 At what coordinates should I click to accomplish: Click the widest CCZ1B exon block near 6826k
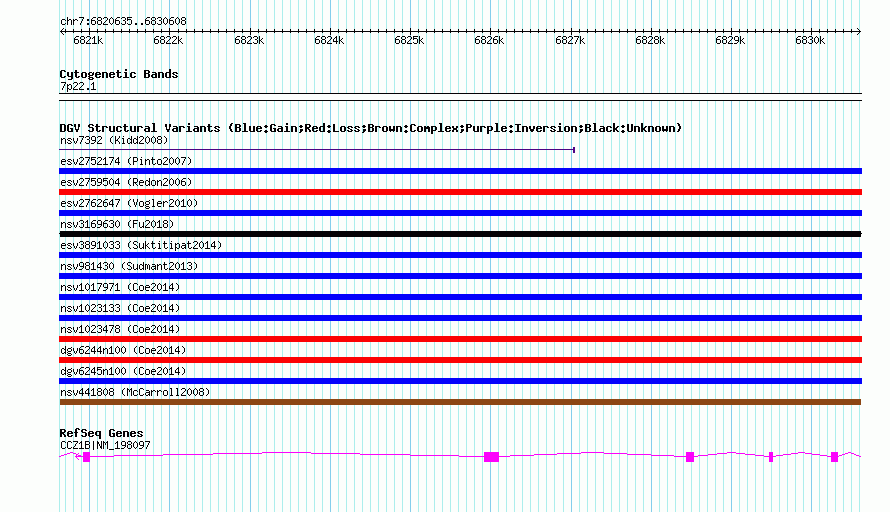[492, 457]
